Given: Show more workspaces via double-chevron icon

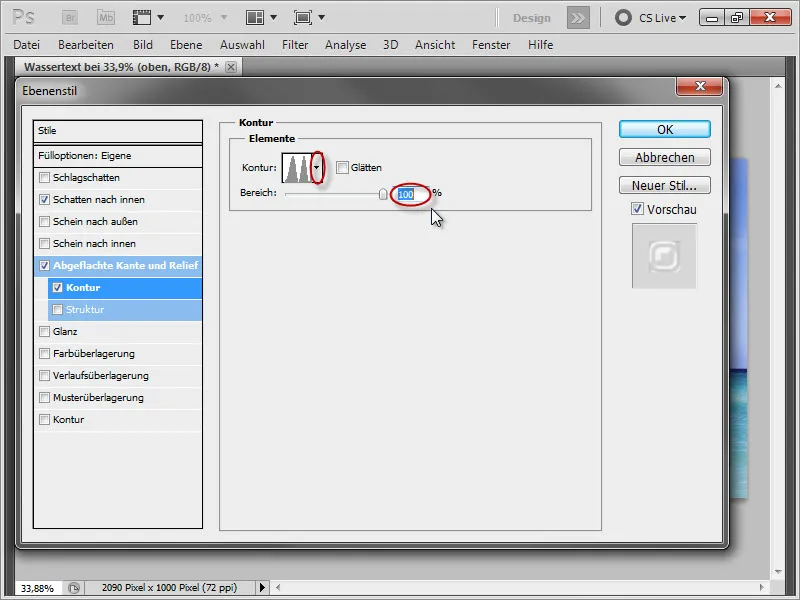Looking at the screenshot, I should pyautogui.click(x=578, y=18).
